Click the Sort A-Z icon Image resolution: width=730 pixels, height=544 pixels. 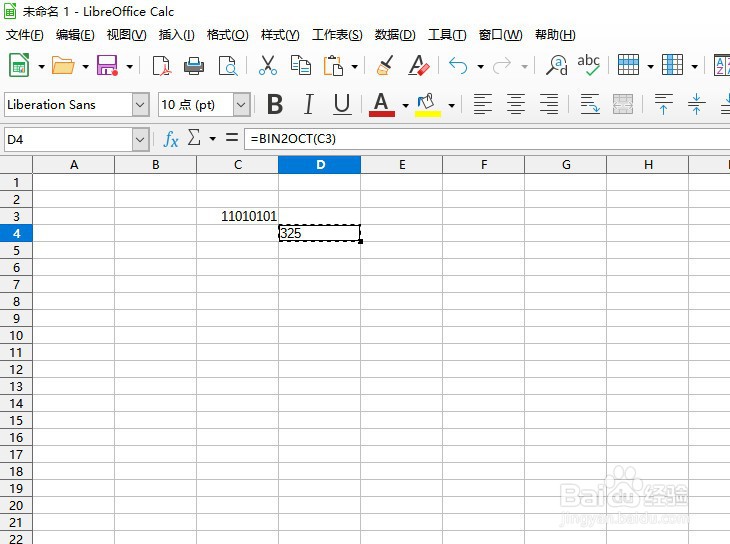click(x=722, y=65)
